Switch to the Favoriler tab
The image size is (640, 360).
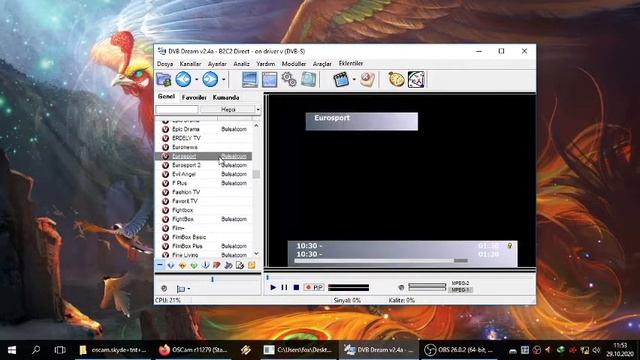click(x=194, y=97)
